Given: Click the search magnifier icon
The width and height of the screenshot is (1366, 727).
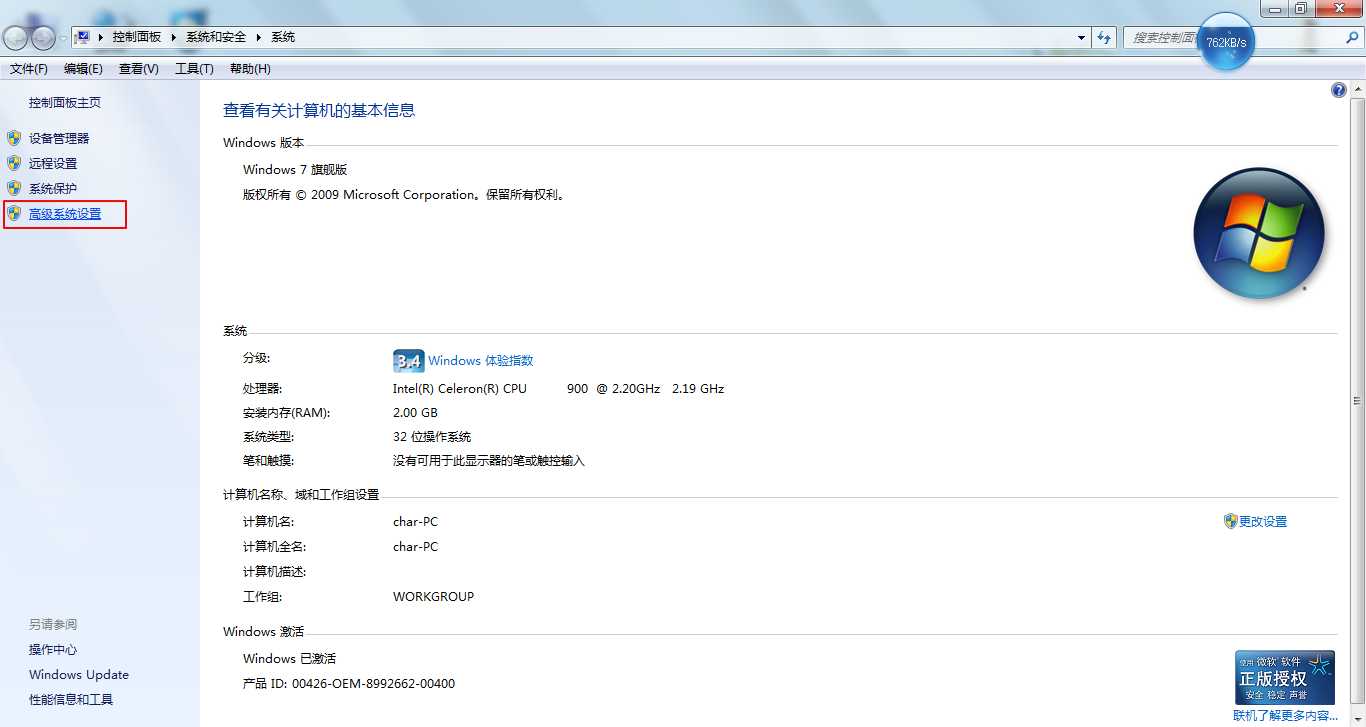Looking at the screenshot, I should tap(1352, 37).
